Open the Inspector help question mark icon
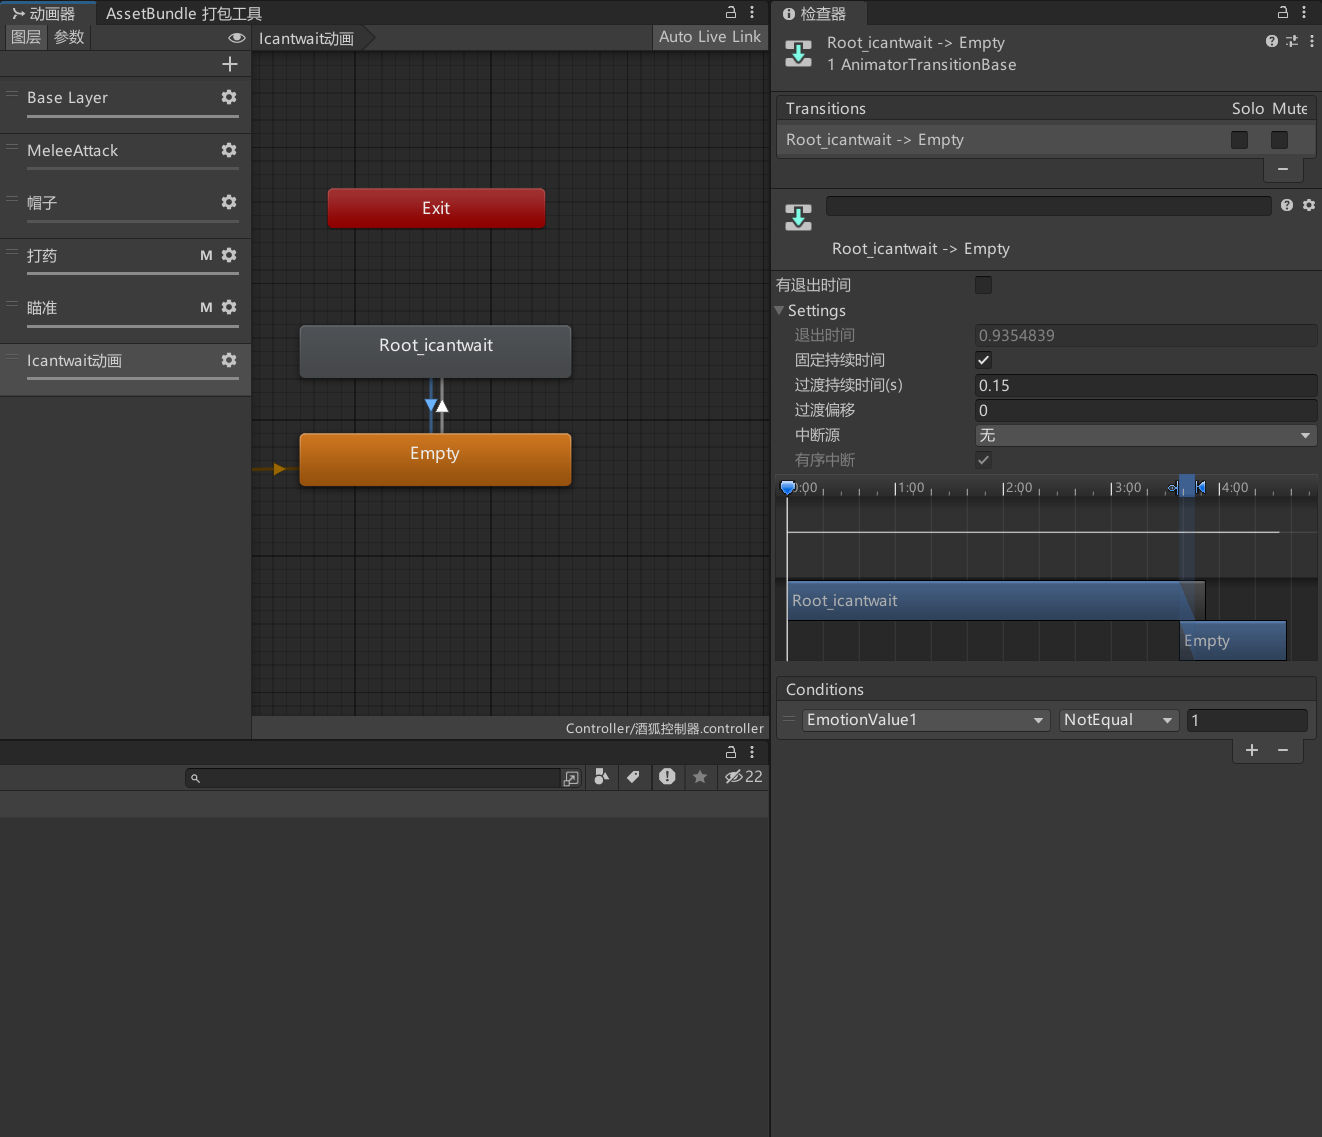The height and width of the screenshot is (1137, 1322). coord(1271,41)
